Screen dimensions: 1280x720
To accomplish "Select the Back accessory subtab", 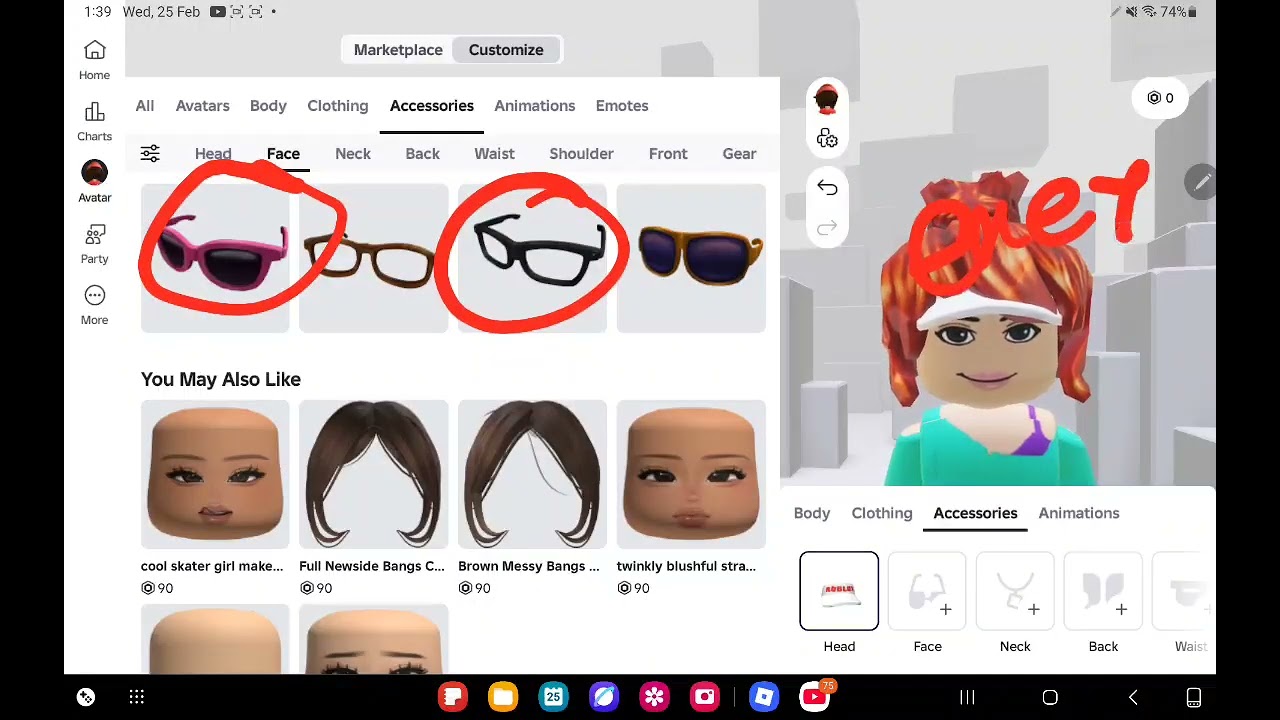I will click(422, 154).
